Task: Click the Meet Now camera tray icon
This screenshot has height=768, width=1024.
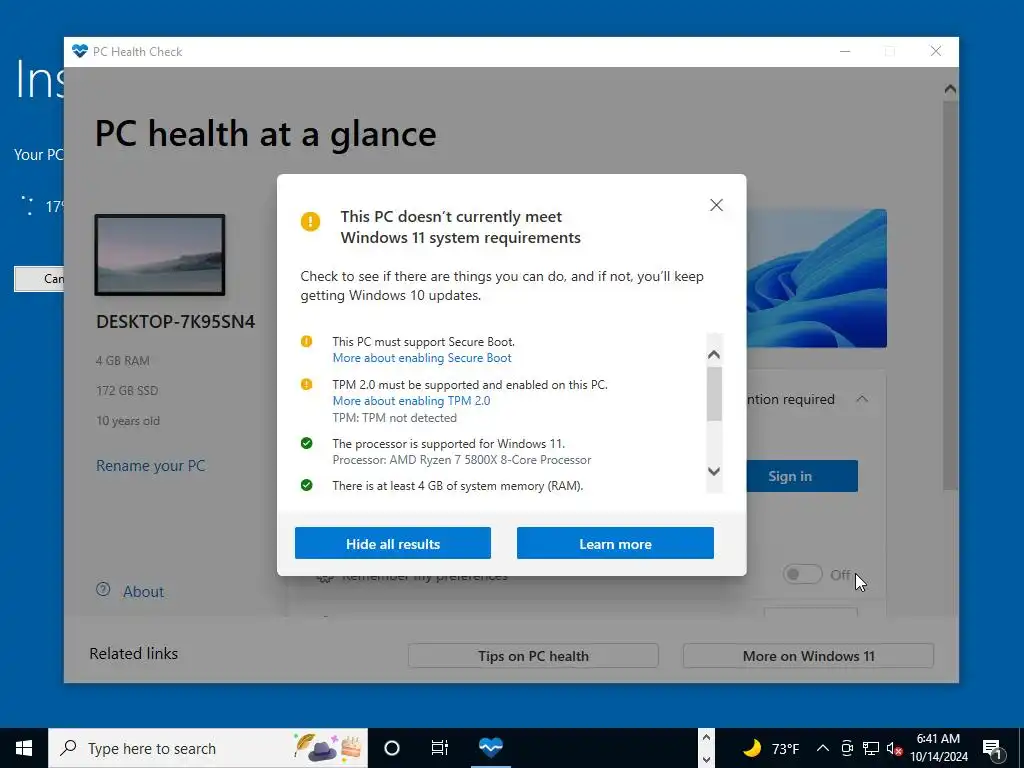Action: click(847, 748)
